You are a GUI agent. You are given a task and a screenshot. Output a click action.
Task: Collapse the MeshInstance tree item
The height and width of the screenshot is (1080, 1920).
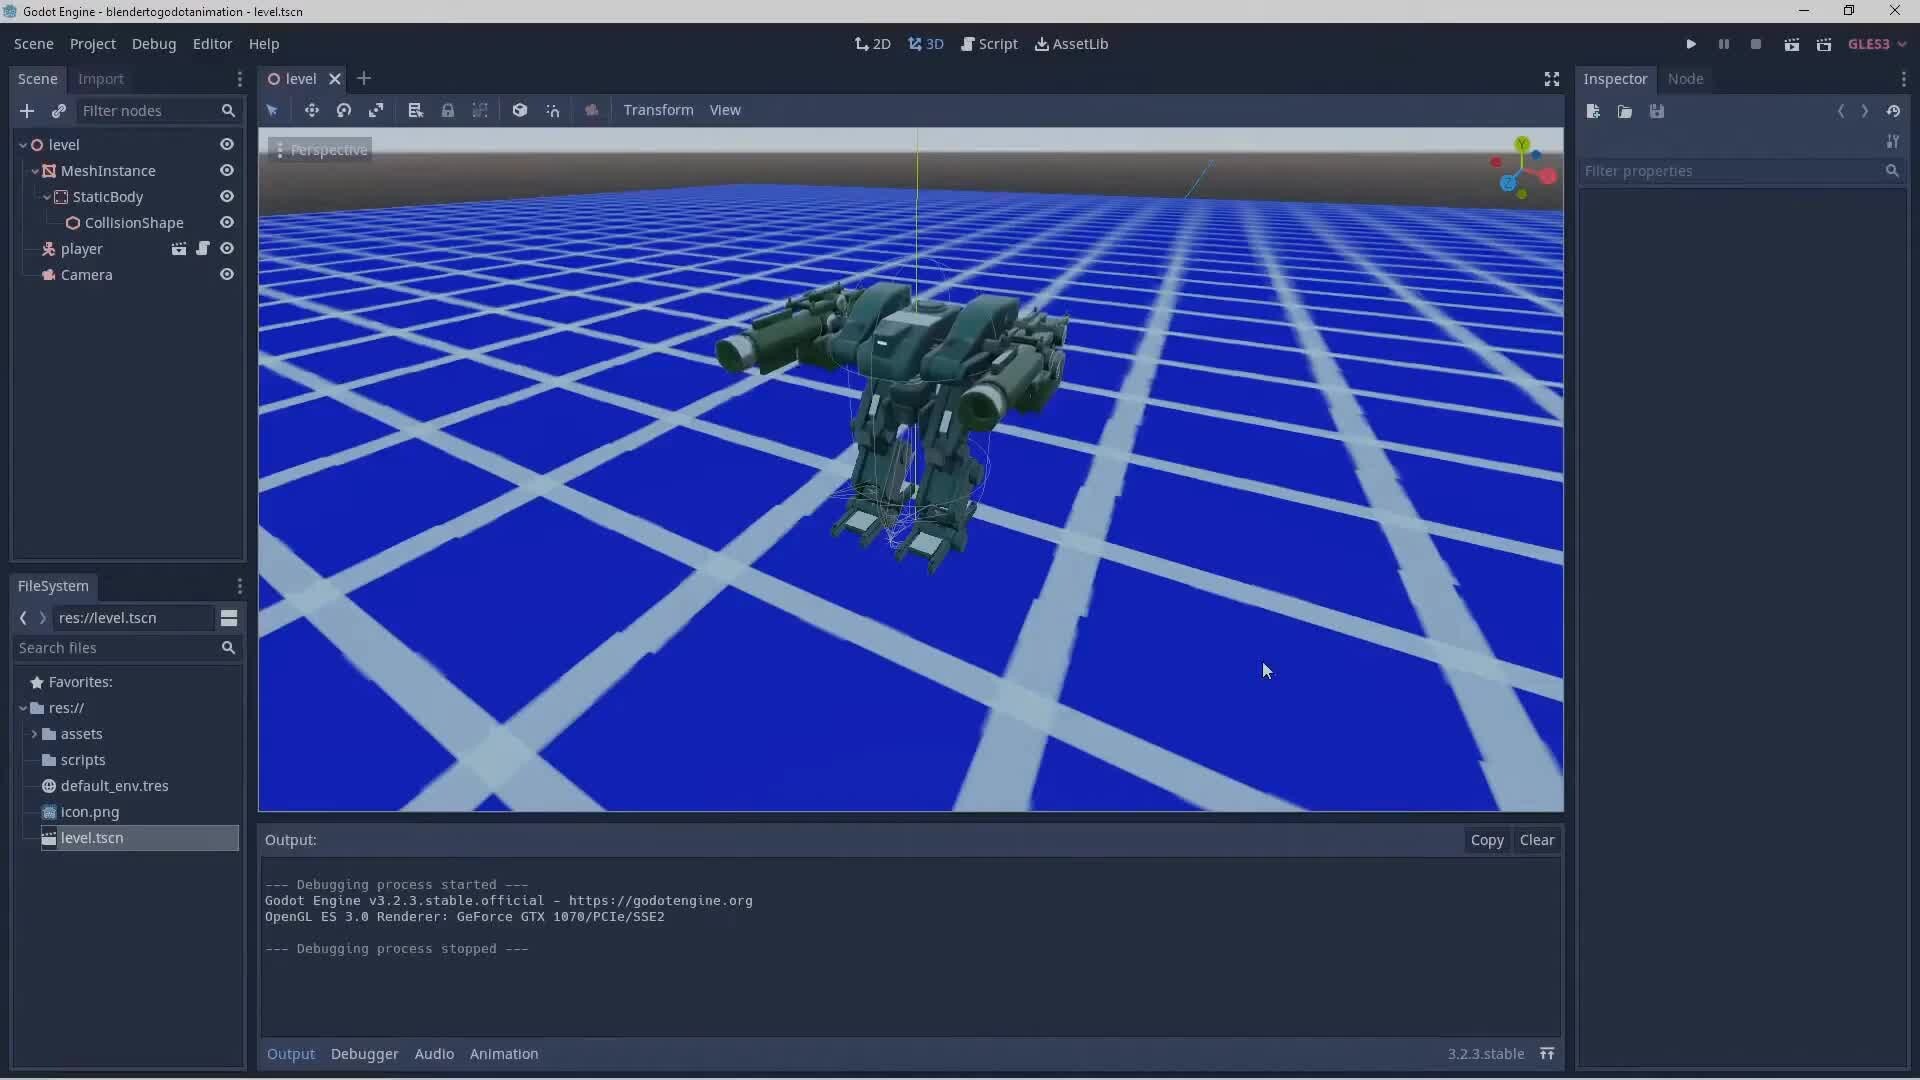[x=34, y=171]
